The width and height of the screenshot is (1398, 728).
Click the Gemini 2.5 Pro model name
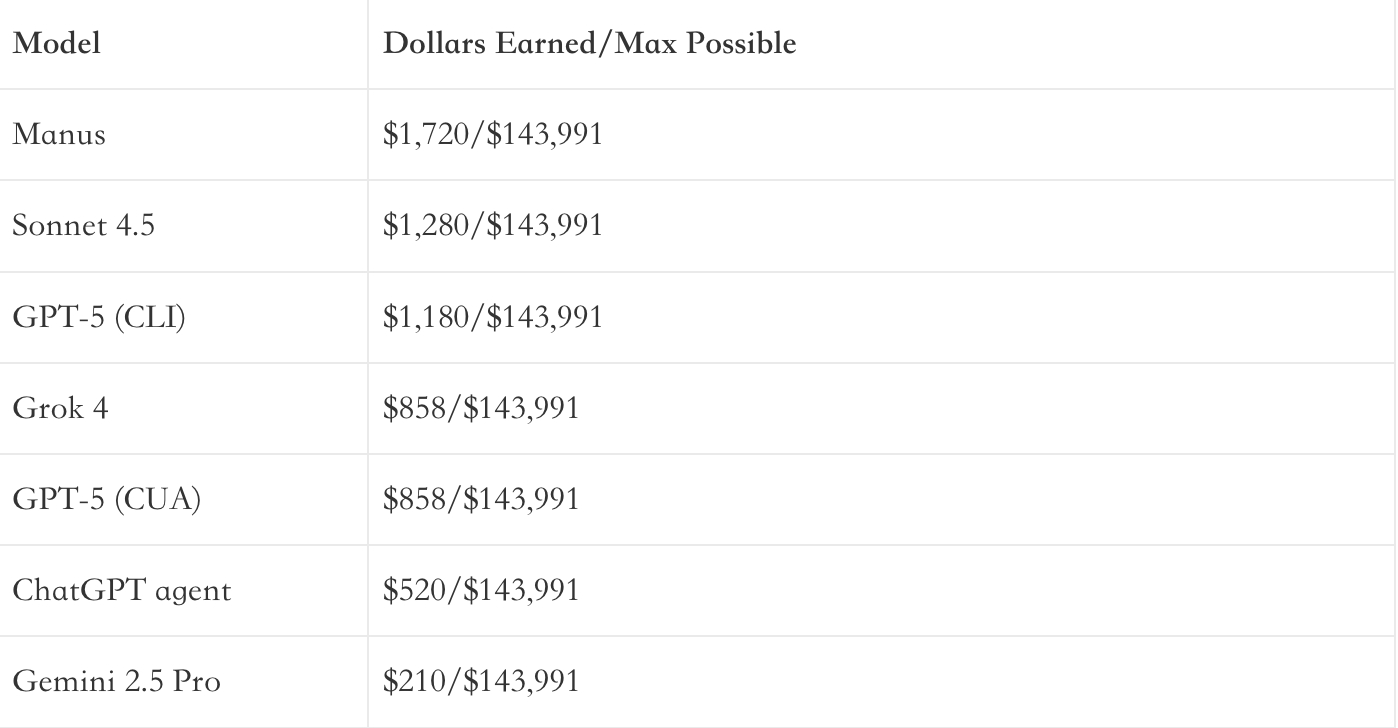(116, 681)
